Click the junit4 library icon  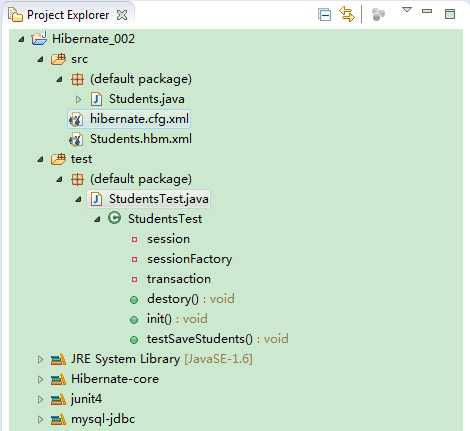[x=58, y=399]
